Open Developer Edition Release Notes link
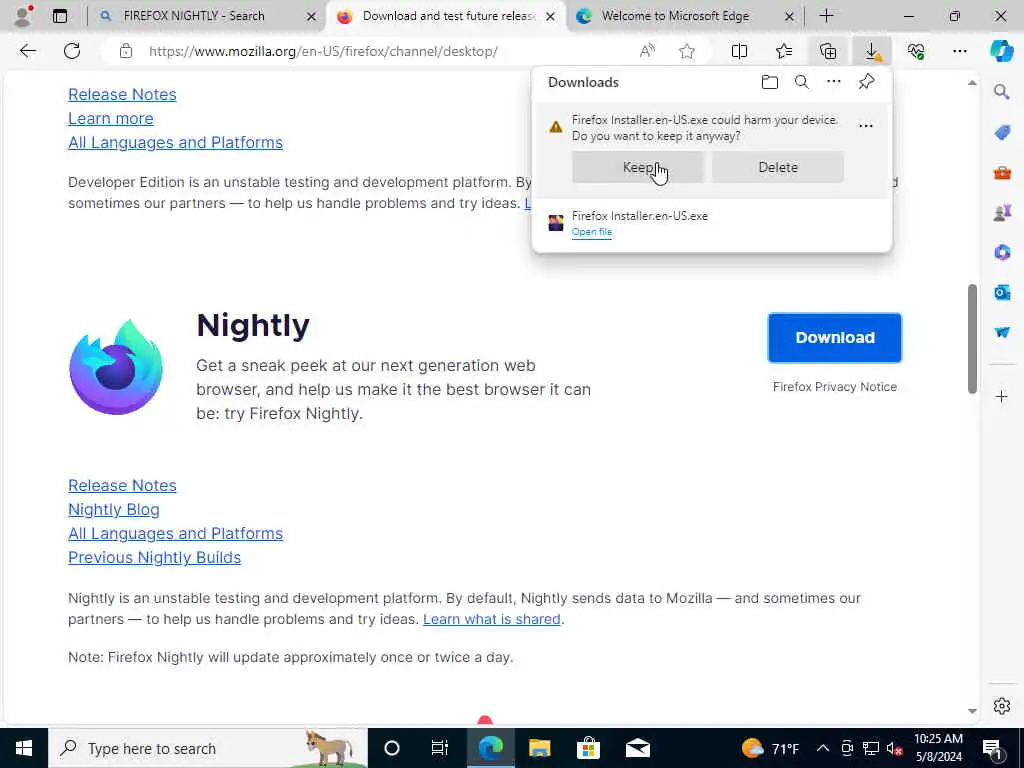 tap(122, 94)
